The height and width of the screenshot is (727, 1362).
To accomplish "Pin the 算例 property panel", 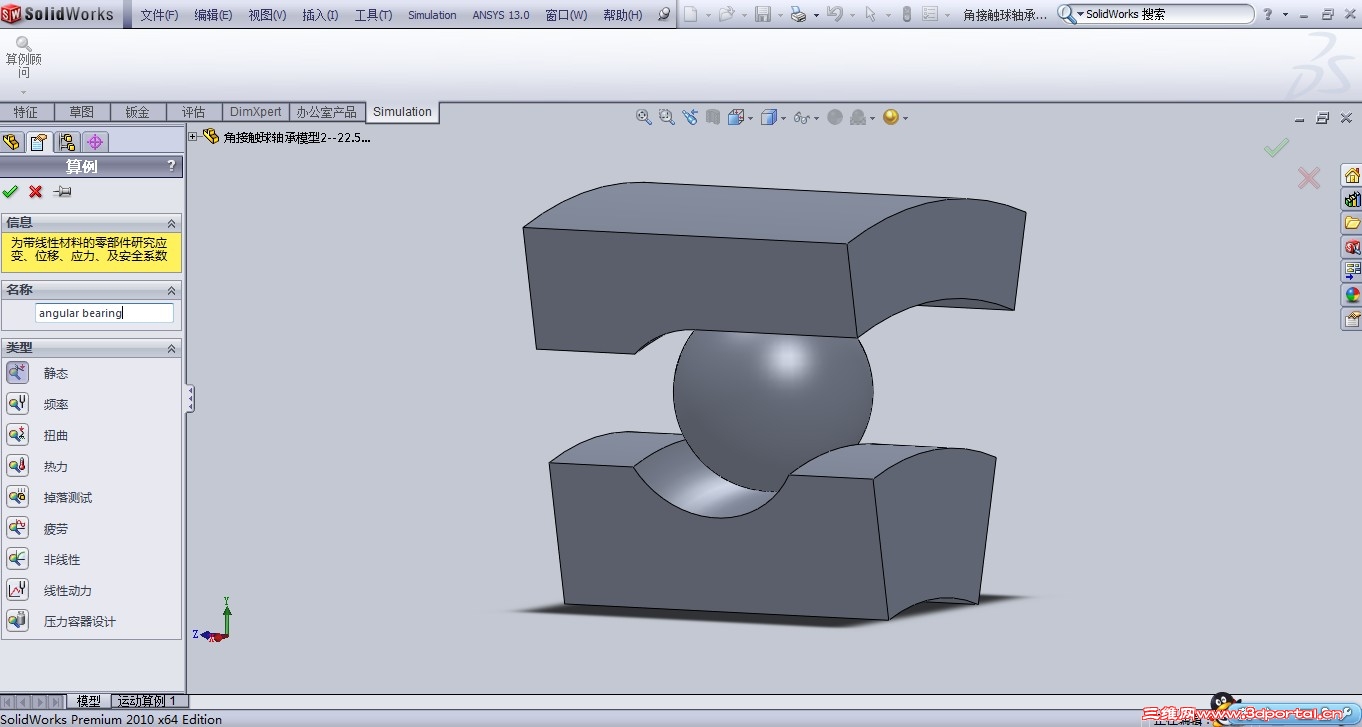I will (x=62, y=191).
